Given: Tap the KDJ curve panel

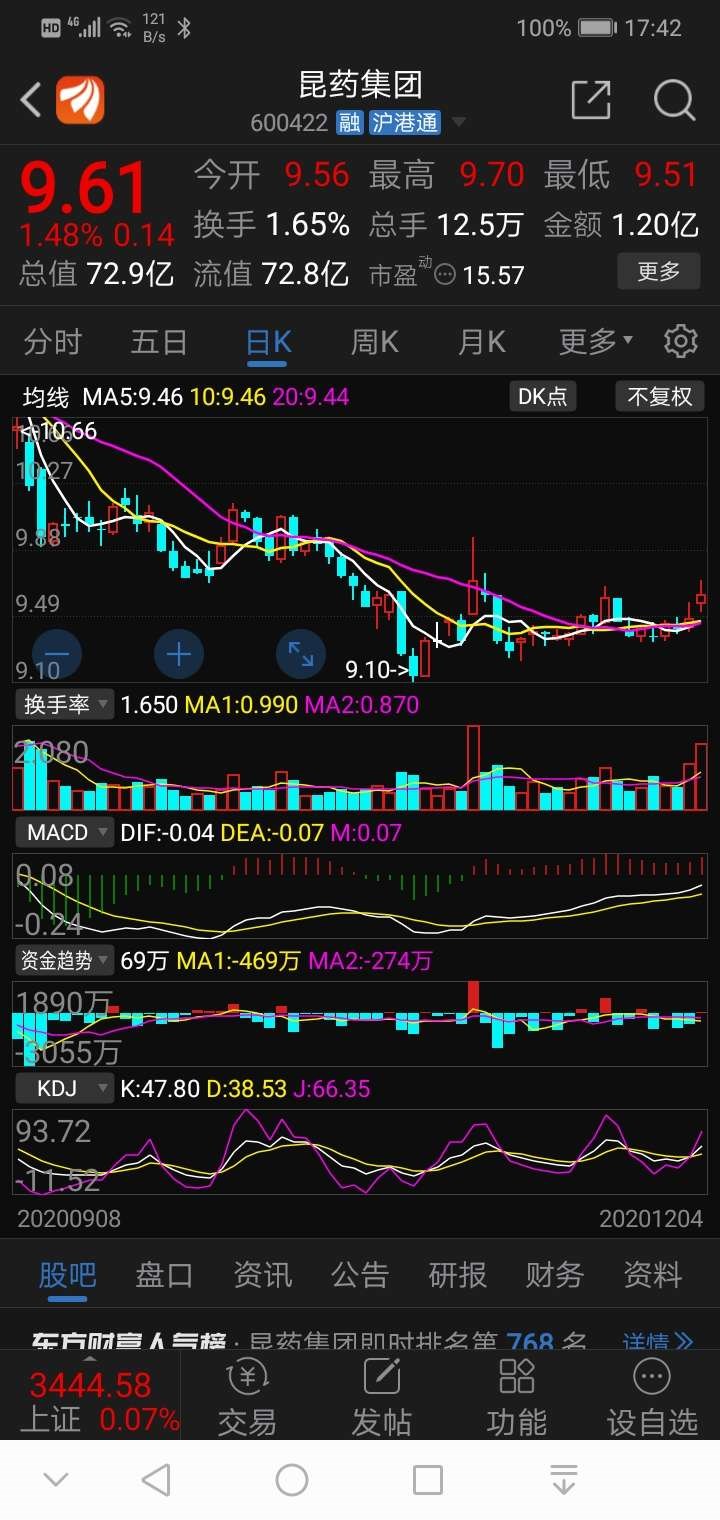Looking at the screenshot, I should click(360, 1152).
